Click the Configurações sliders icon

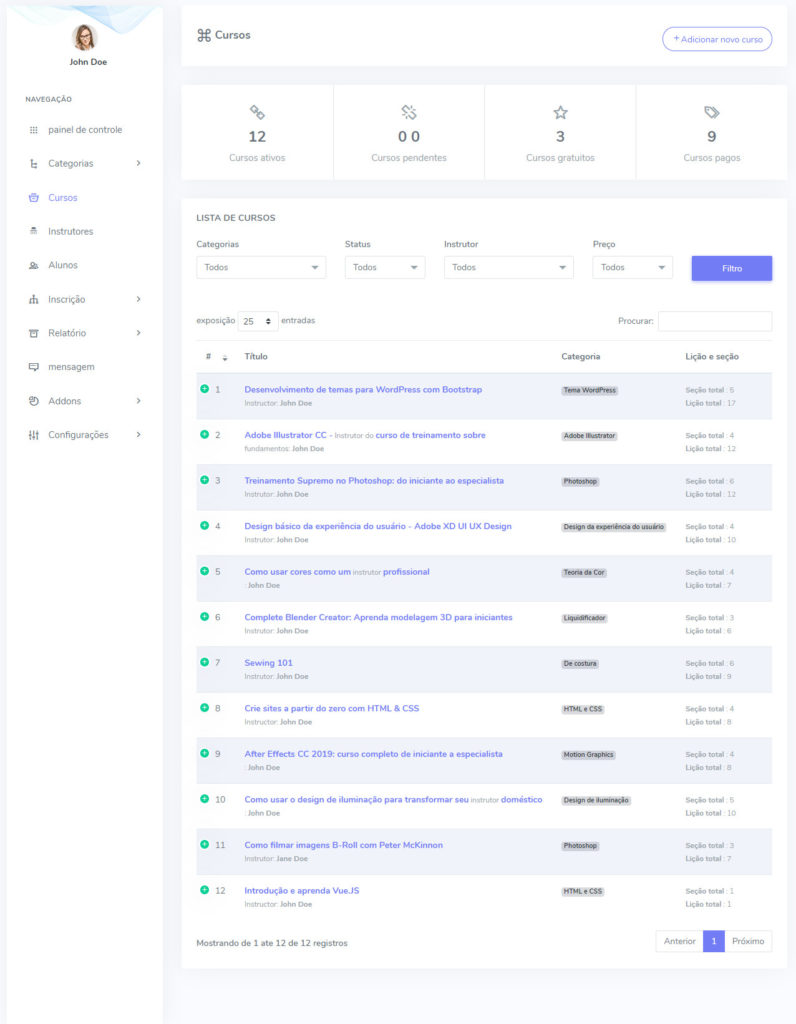[33, 435]
